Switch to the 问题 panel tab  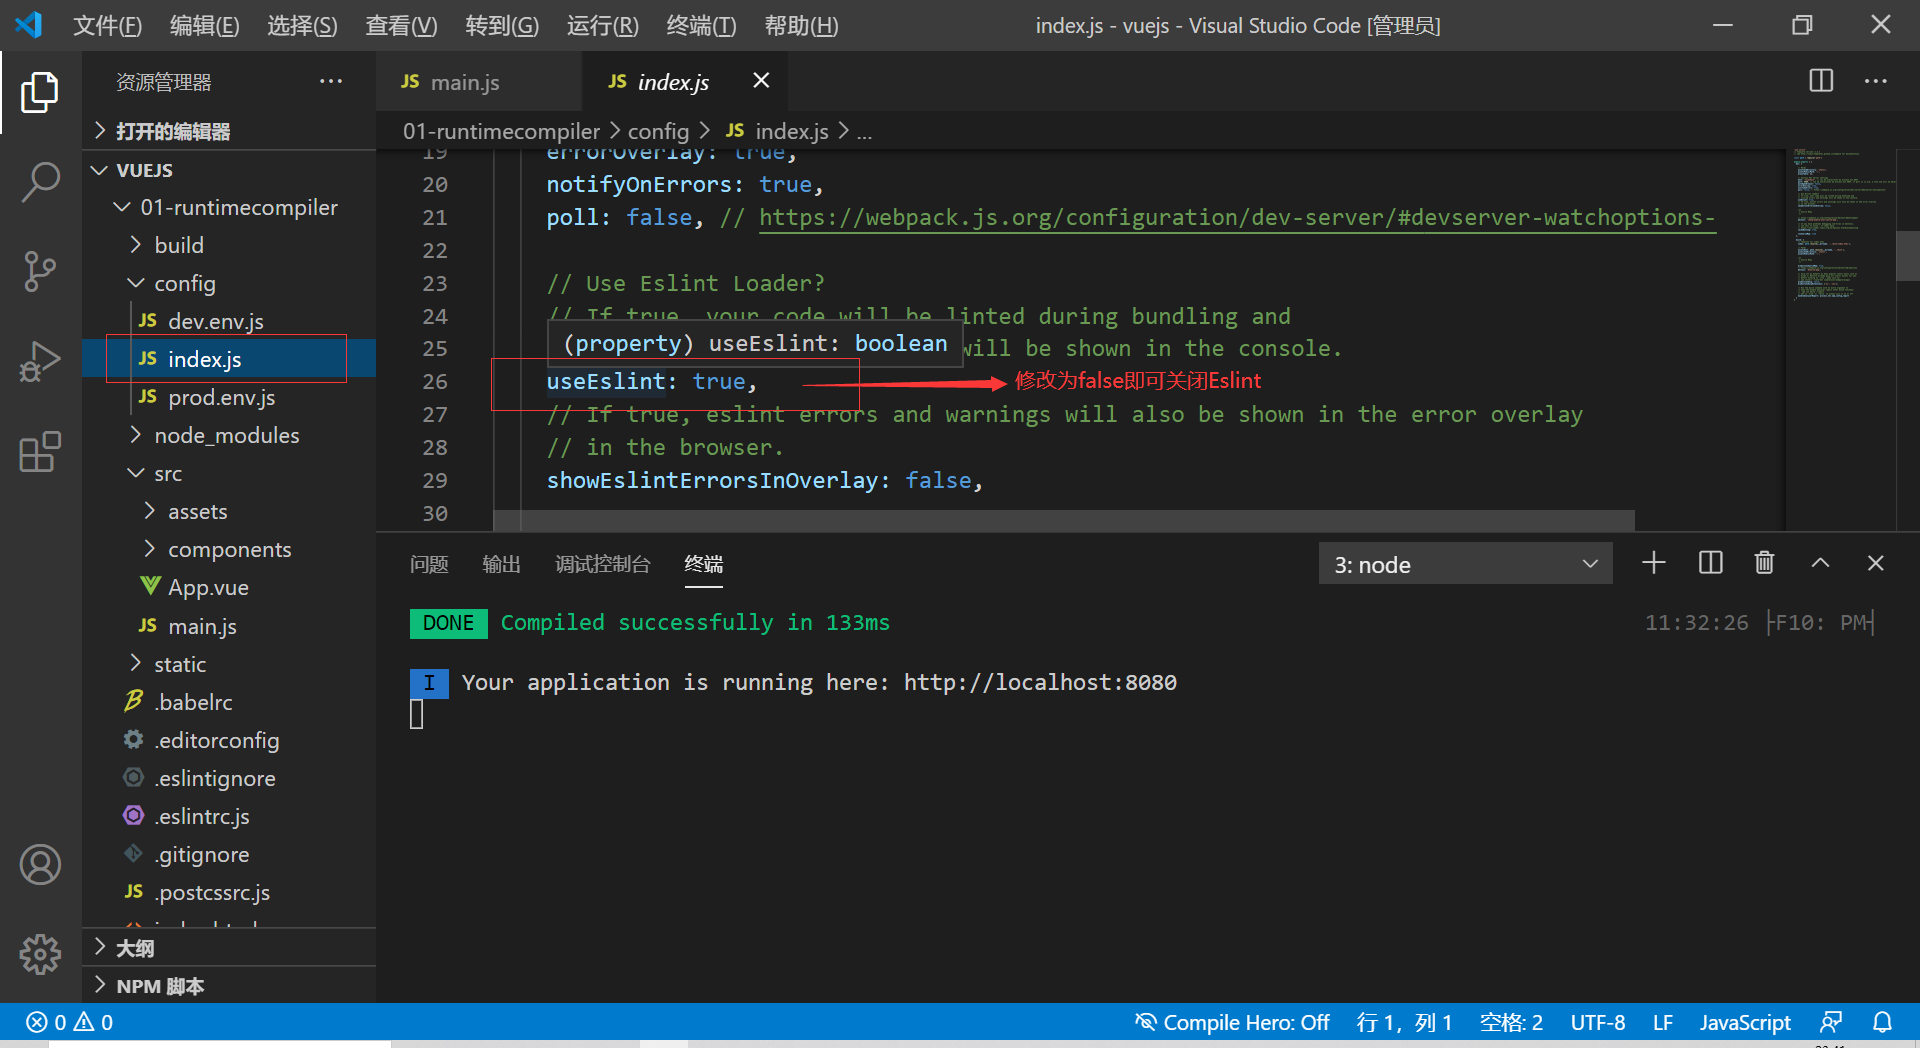429,564
